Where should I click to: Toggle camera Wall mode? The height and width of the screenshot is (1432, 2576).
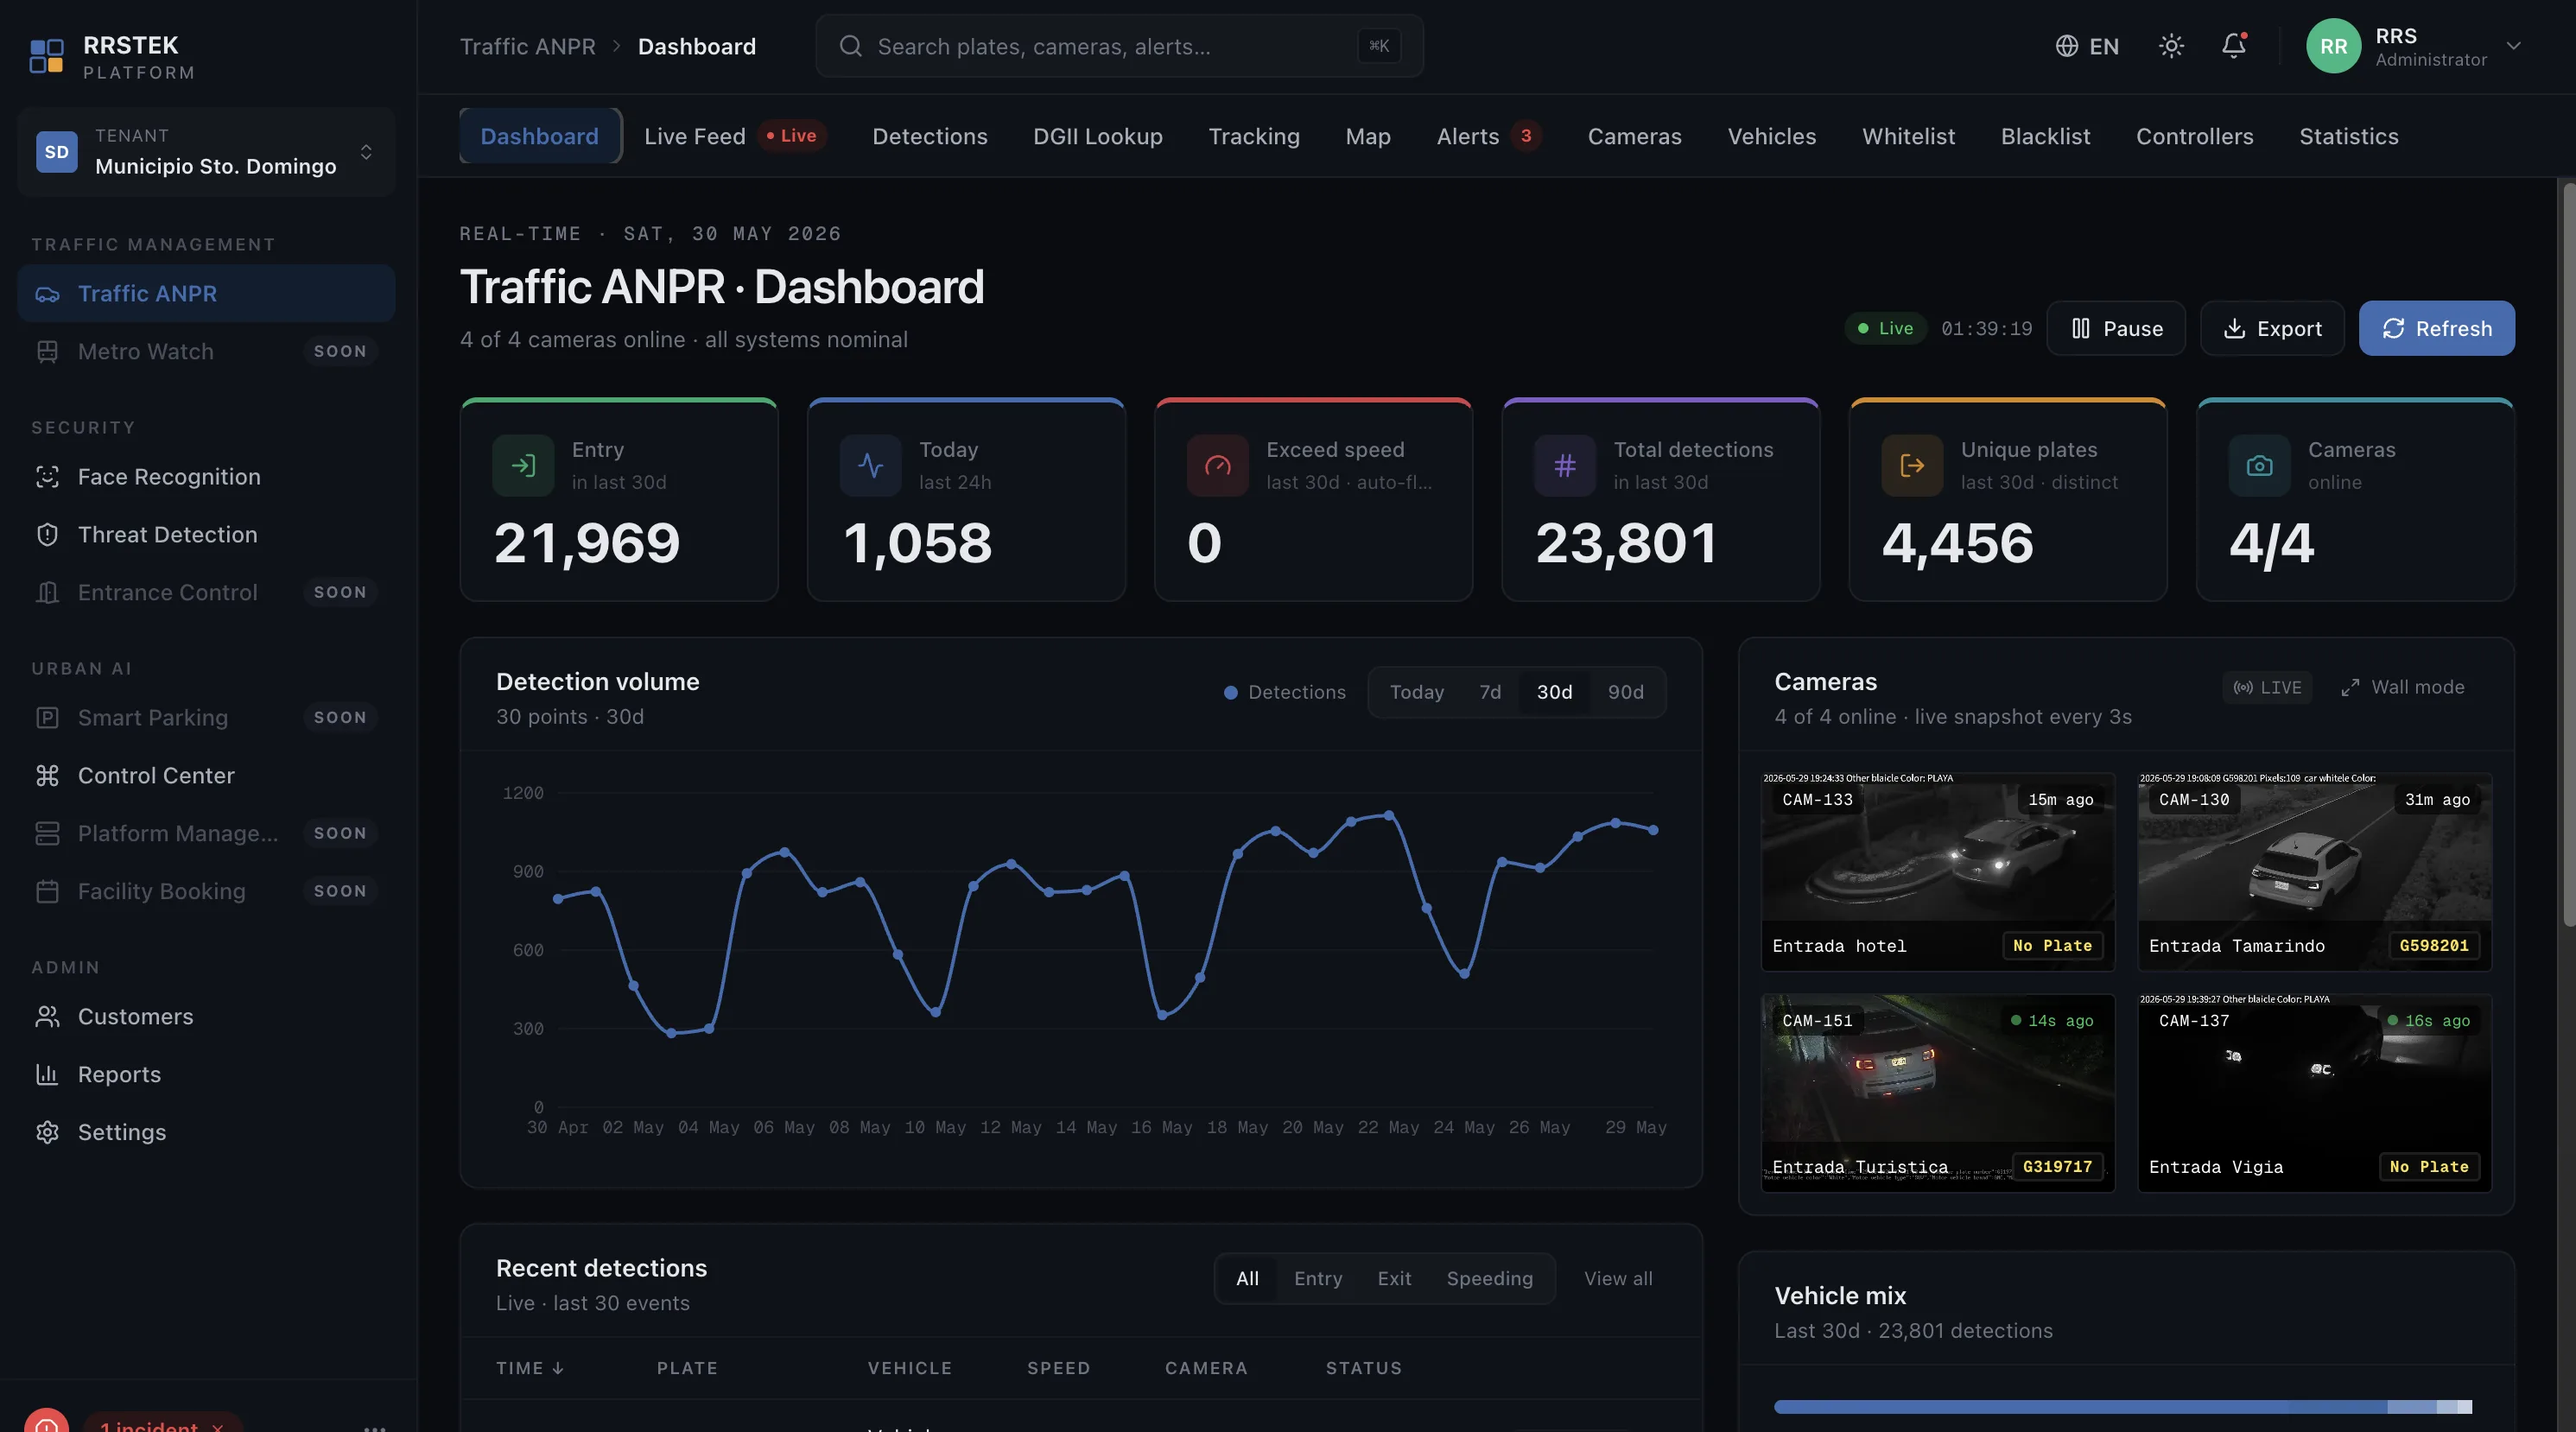pos(2402,687)
